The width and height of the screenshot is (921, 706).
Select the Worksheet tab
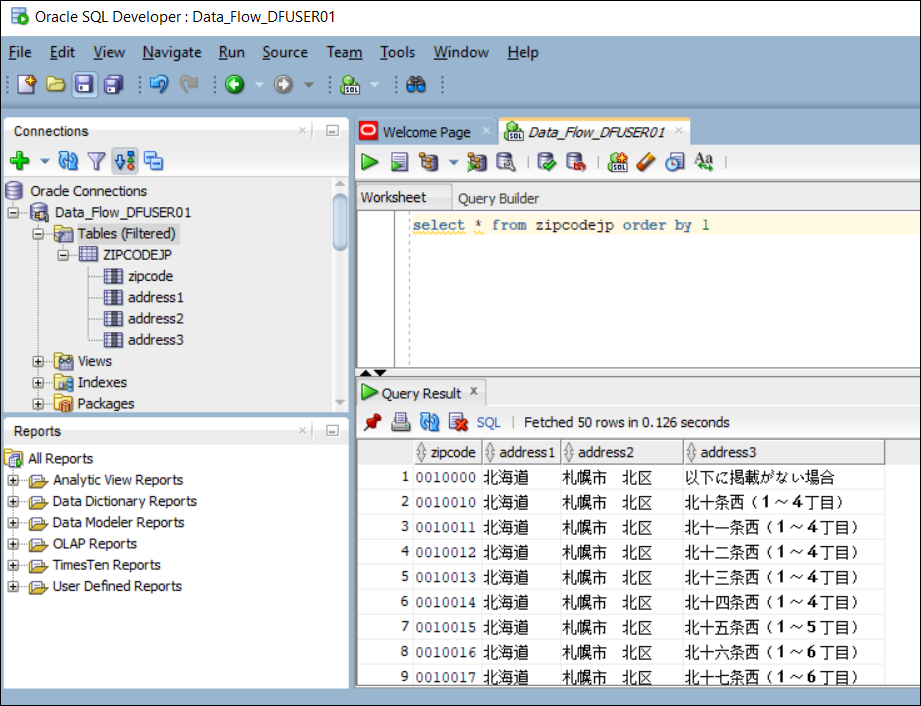pyautogui.click(x=393, y=197)
